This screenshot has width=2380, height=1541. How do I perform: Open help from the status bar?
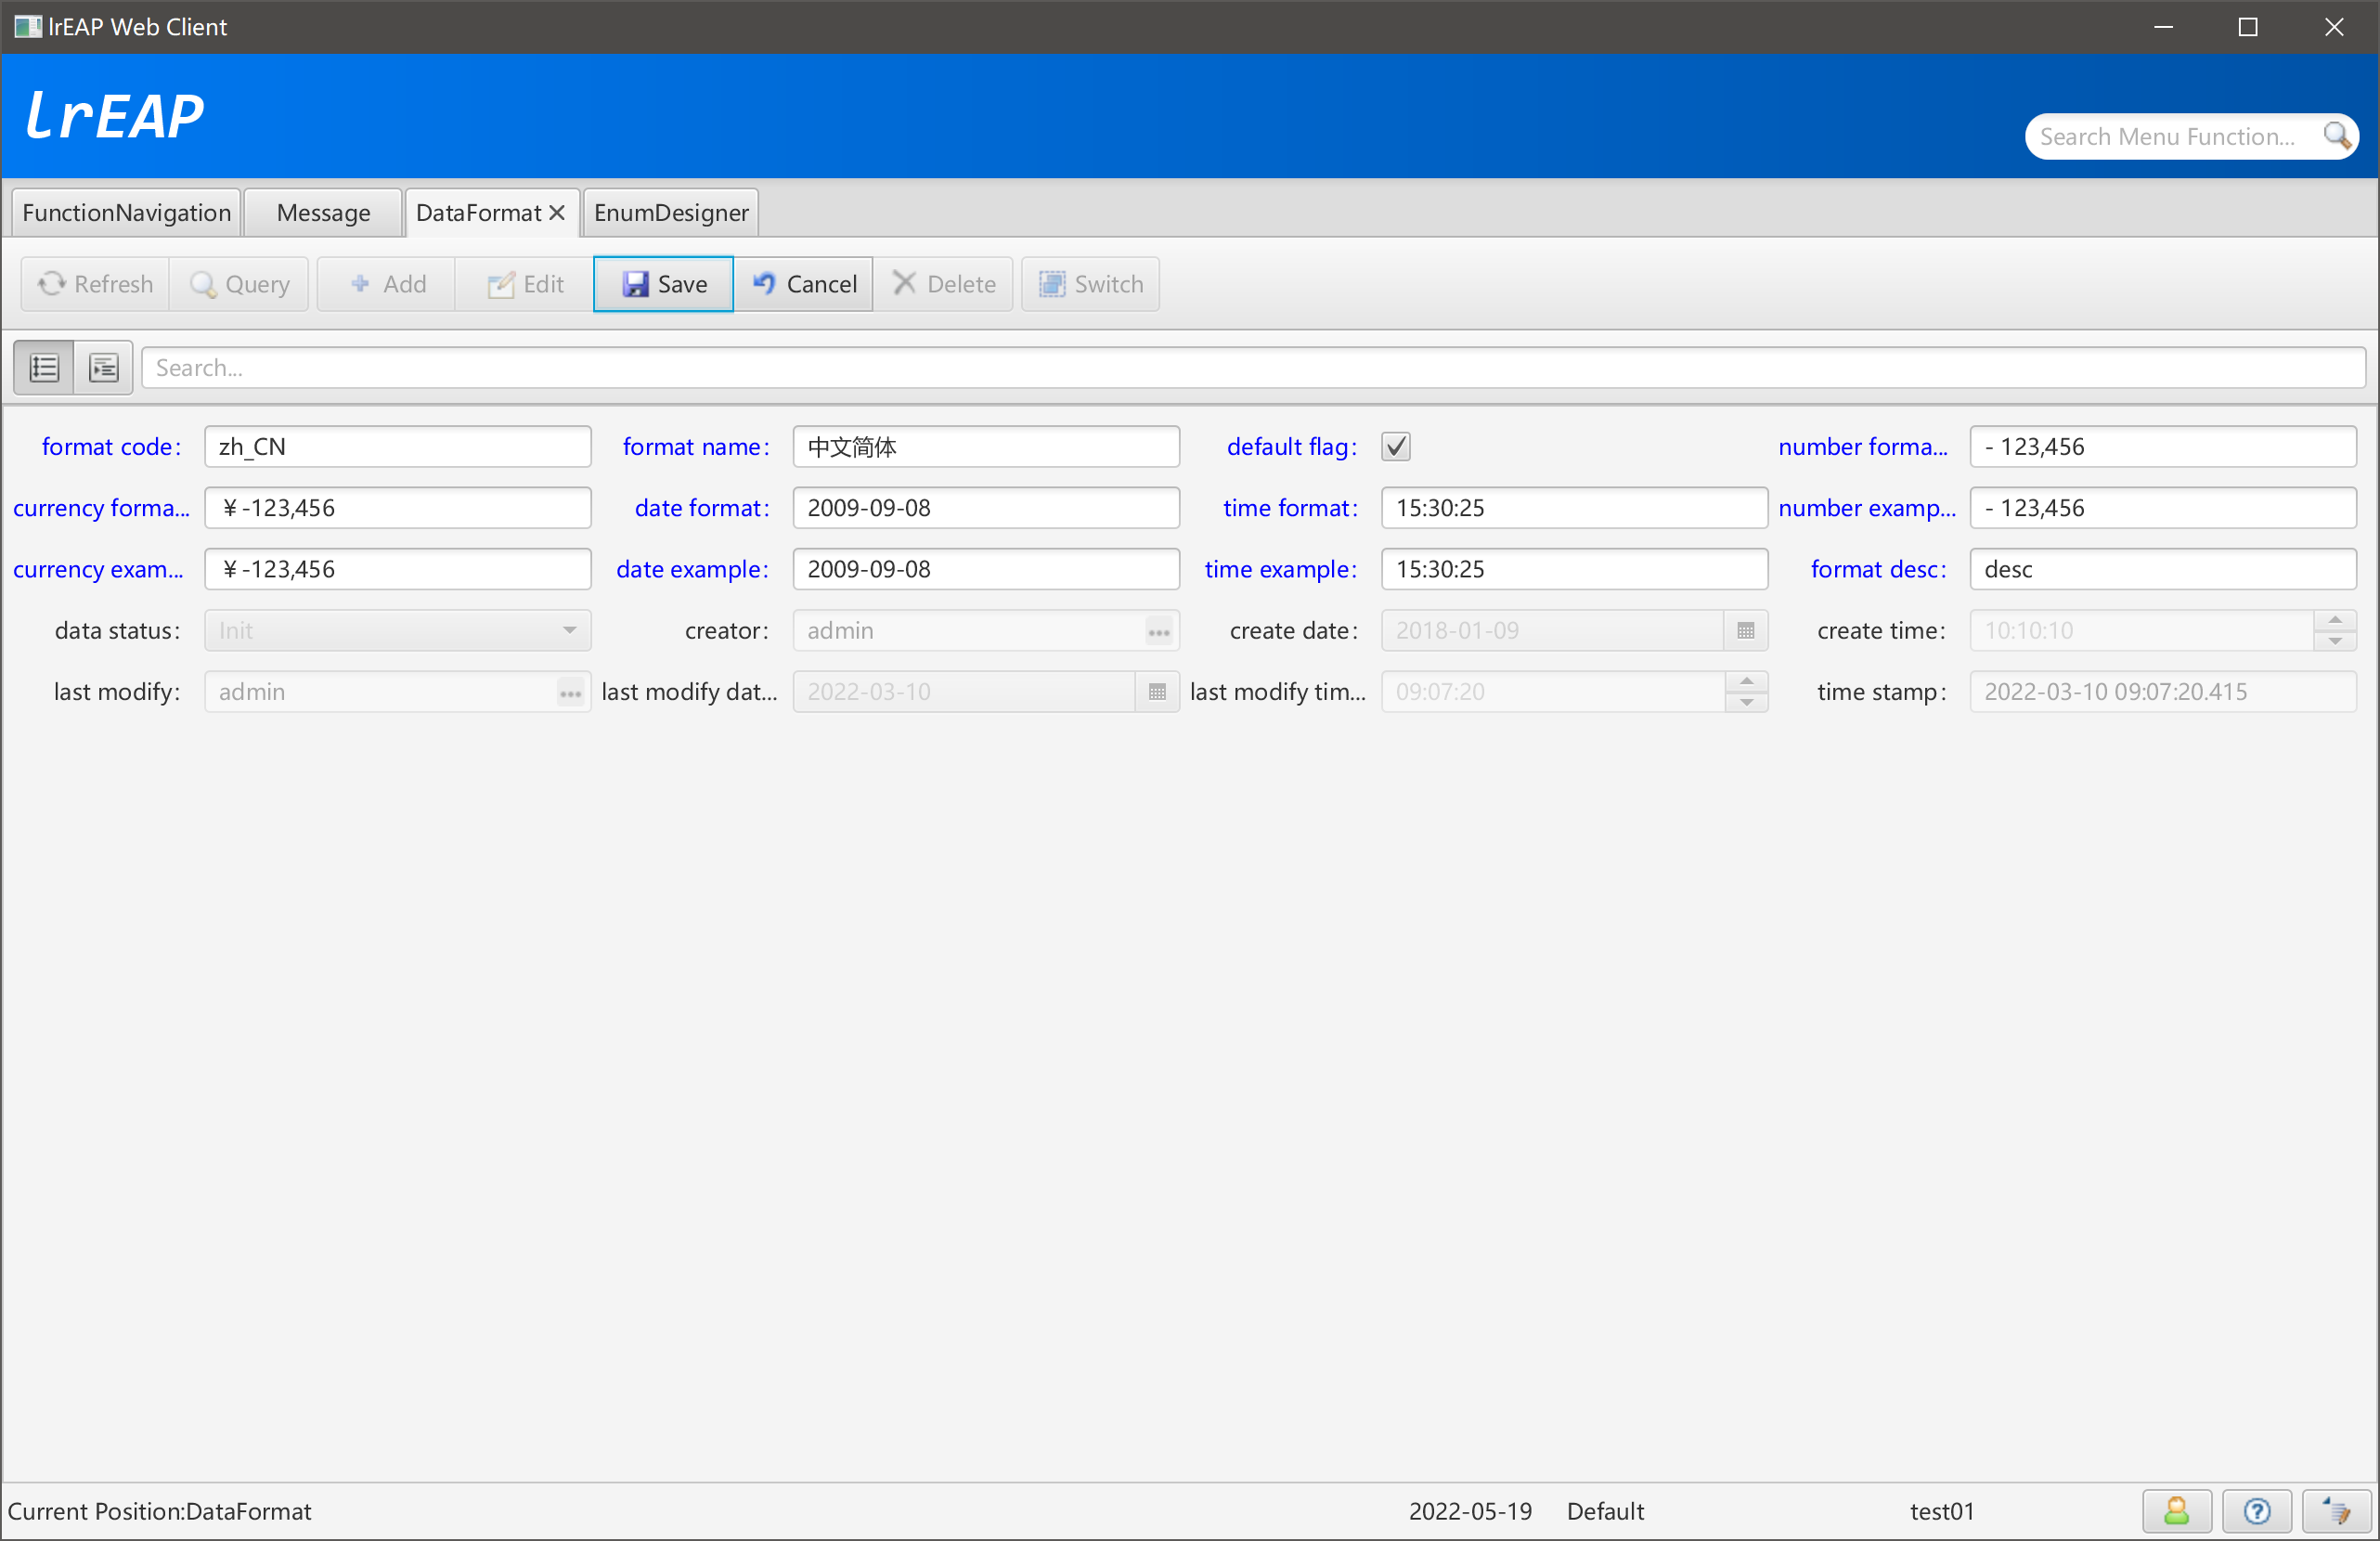coord(2256,1511)
